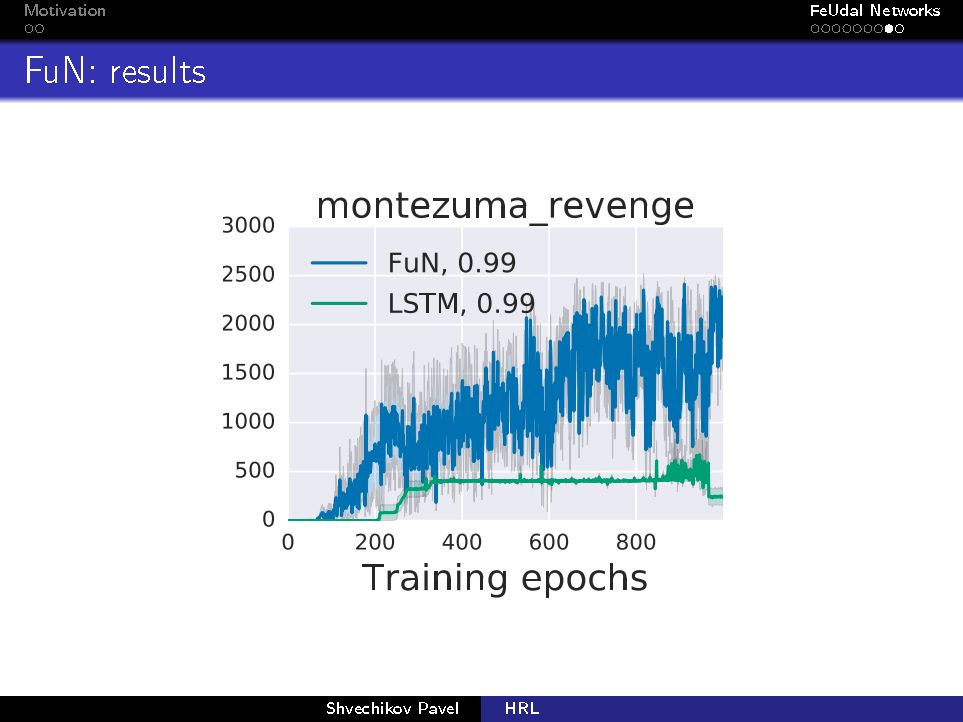
Task: Select first navigation circle under Motivation
Action: [29, 28]
